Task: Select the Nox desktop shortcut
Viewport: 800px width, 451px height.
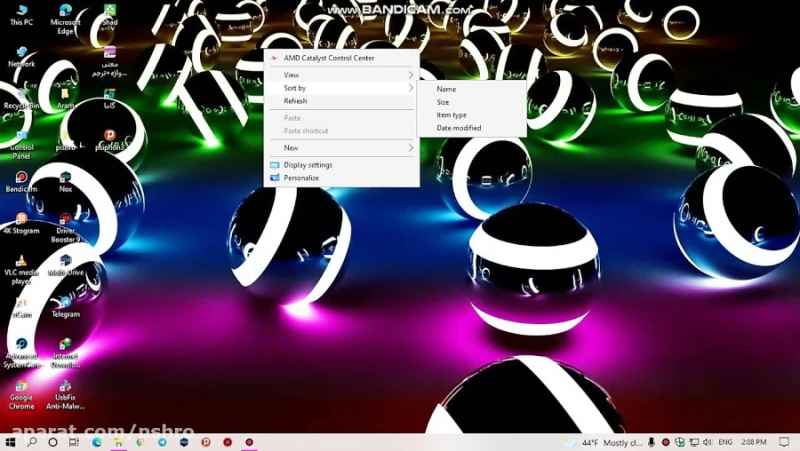Action: click(x=65, y=182)
